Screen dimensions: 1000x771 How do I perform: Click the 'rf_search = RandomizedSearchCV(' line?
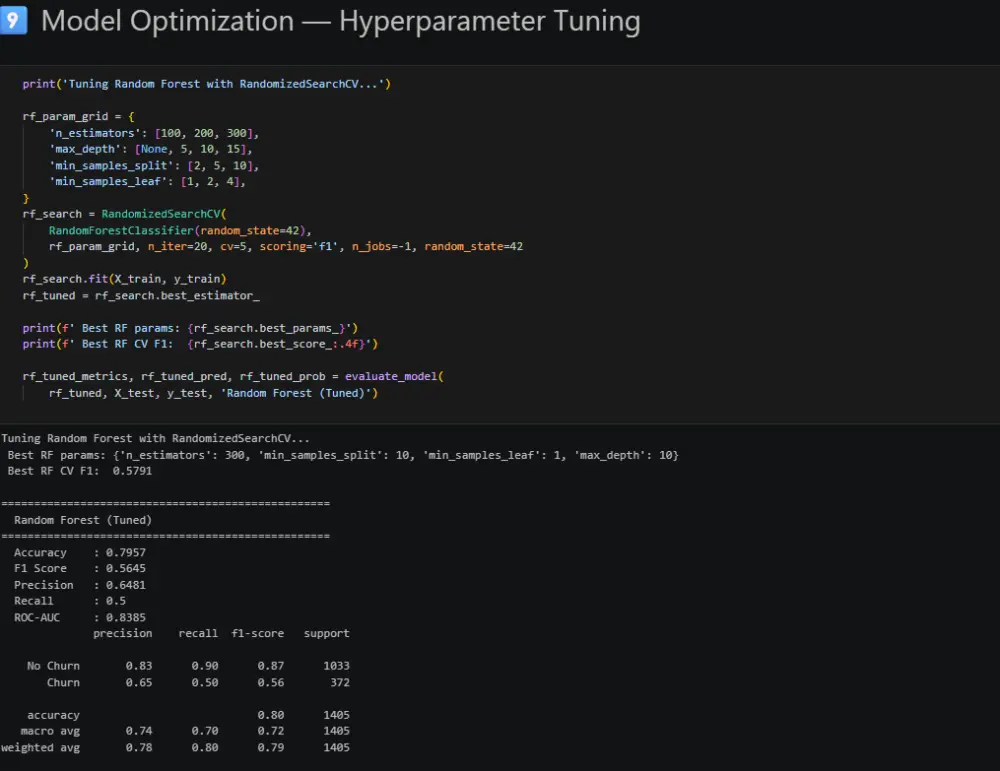click(124, 214)
